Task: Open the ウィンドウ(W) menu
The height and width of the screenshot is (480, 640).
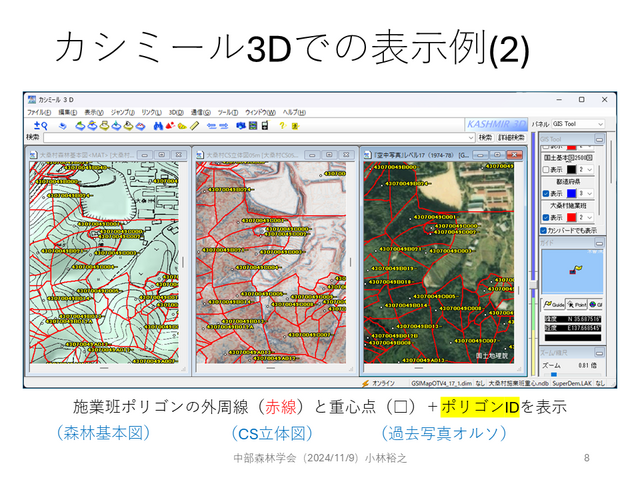Action: click(260, 112)
